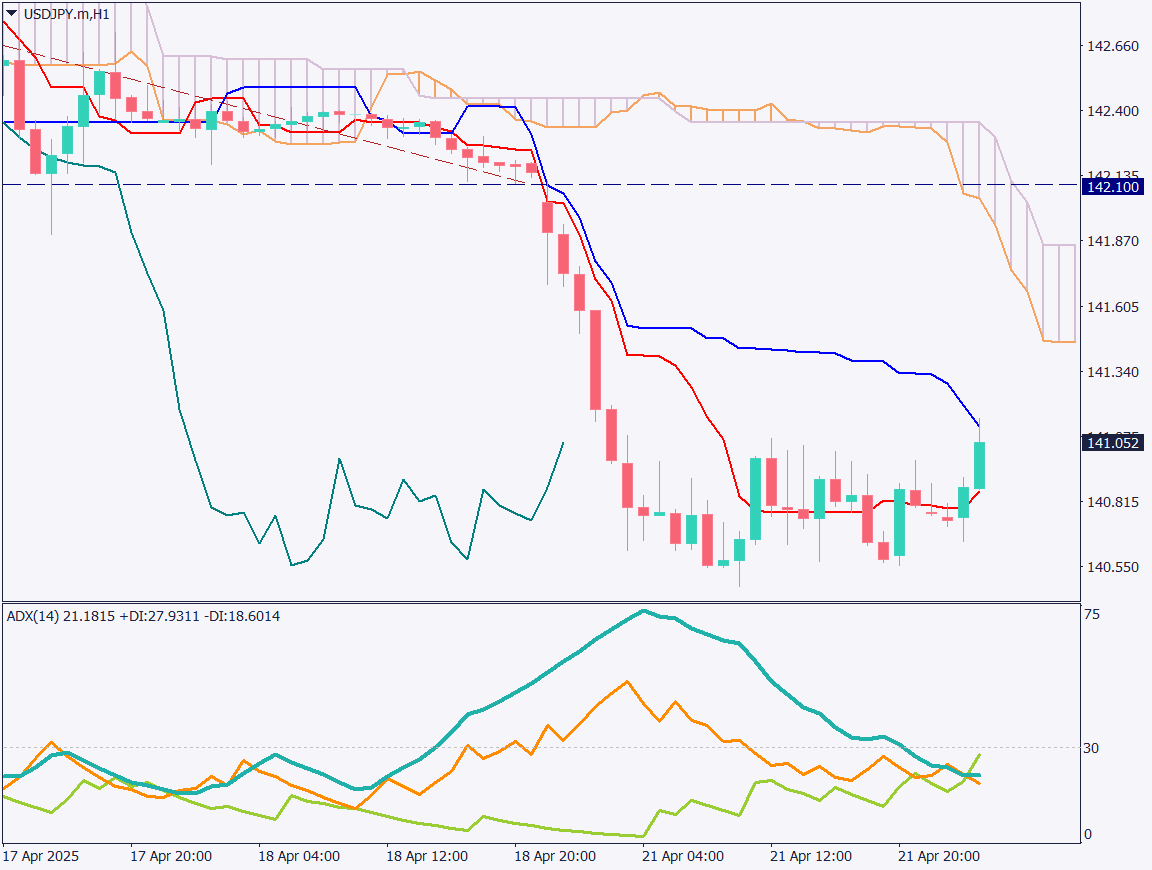Viewport: 1152px width, 870px height.
Task: Click the current price tag 141.052
Action: 1112,442
